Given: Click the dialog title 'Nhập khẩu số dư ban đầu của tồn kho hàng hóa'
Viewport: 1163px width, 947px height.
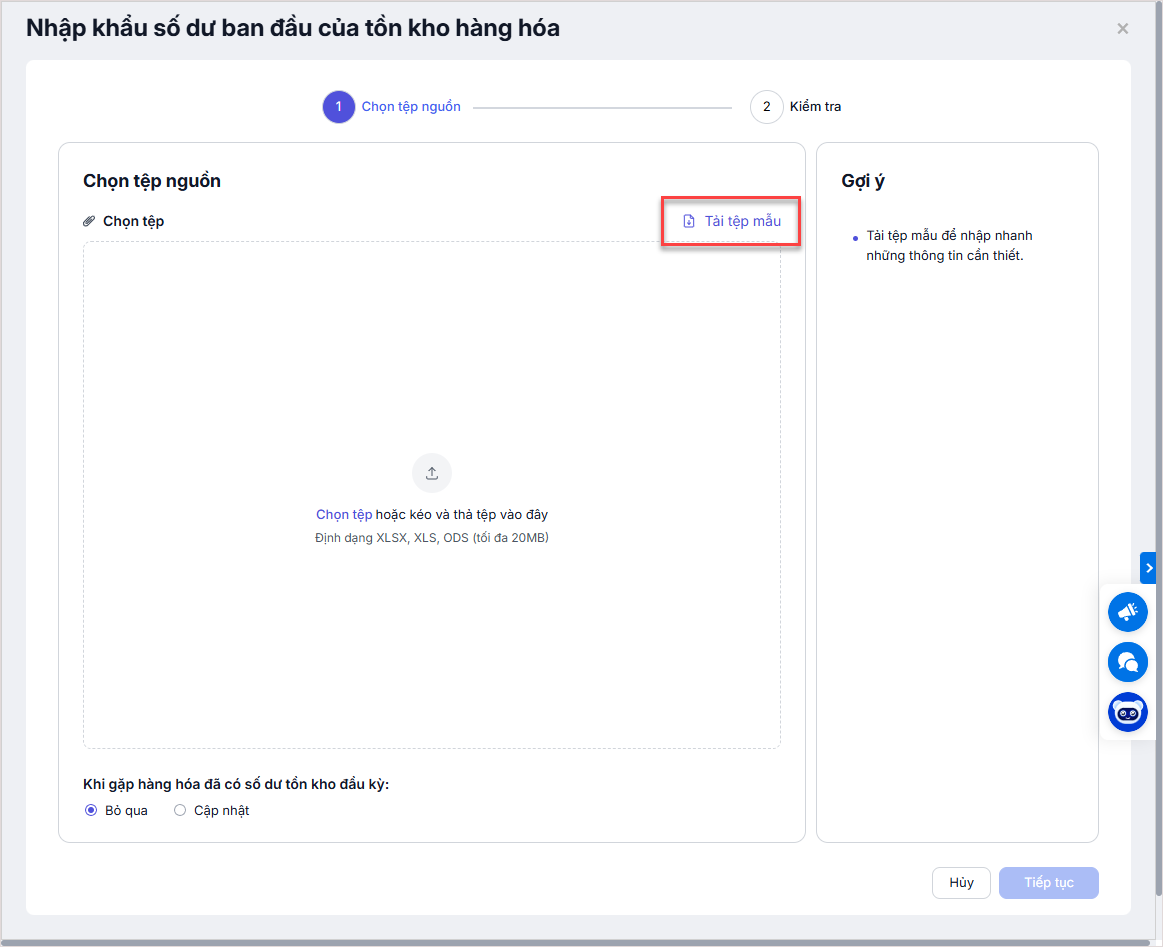Looking at the screenshot, I should pos(293,28).
